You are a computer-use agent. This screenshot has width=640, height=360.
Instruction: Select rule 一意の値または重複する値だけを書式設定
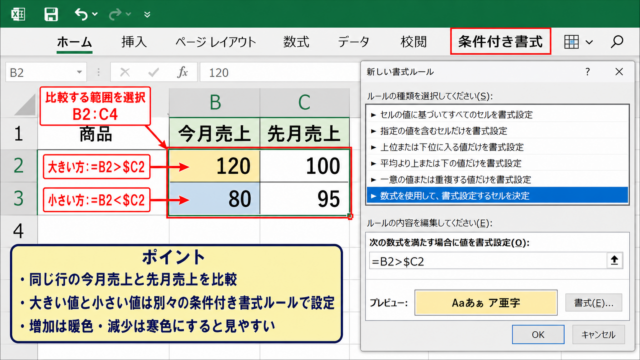[x=497, y=180]
